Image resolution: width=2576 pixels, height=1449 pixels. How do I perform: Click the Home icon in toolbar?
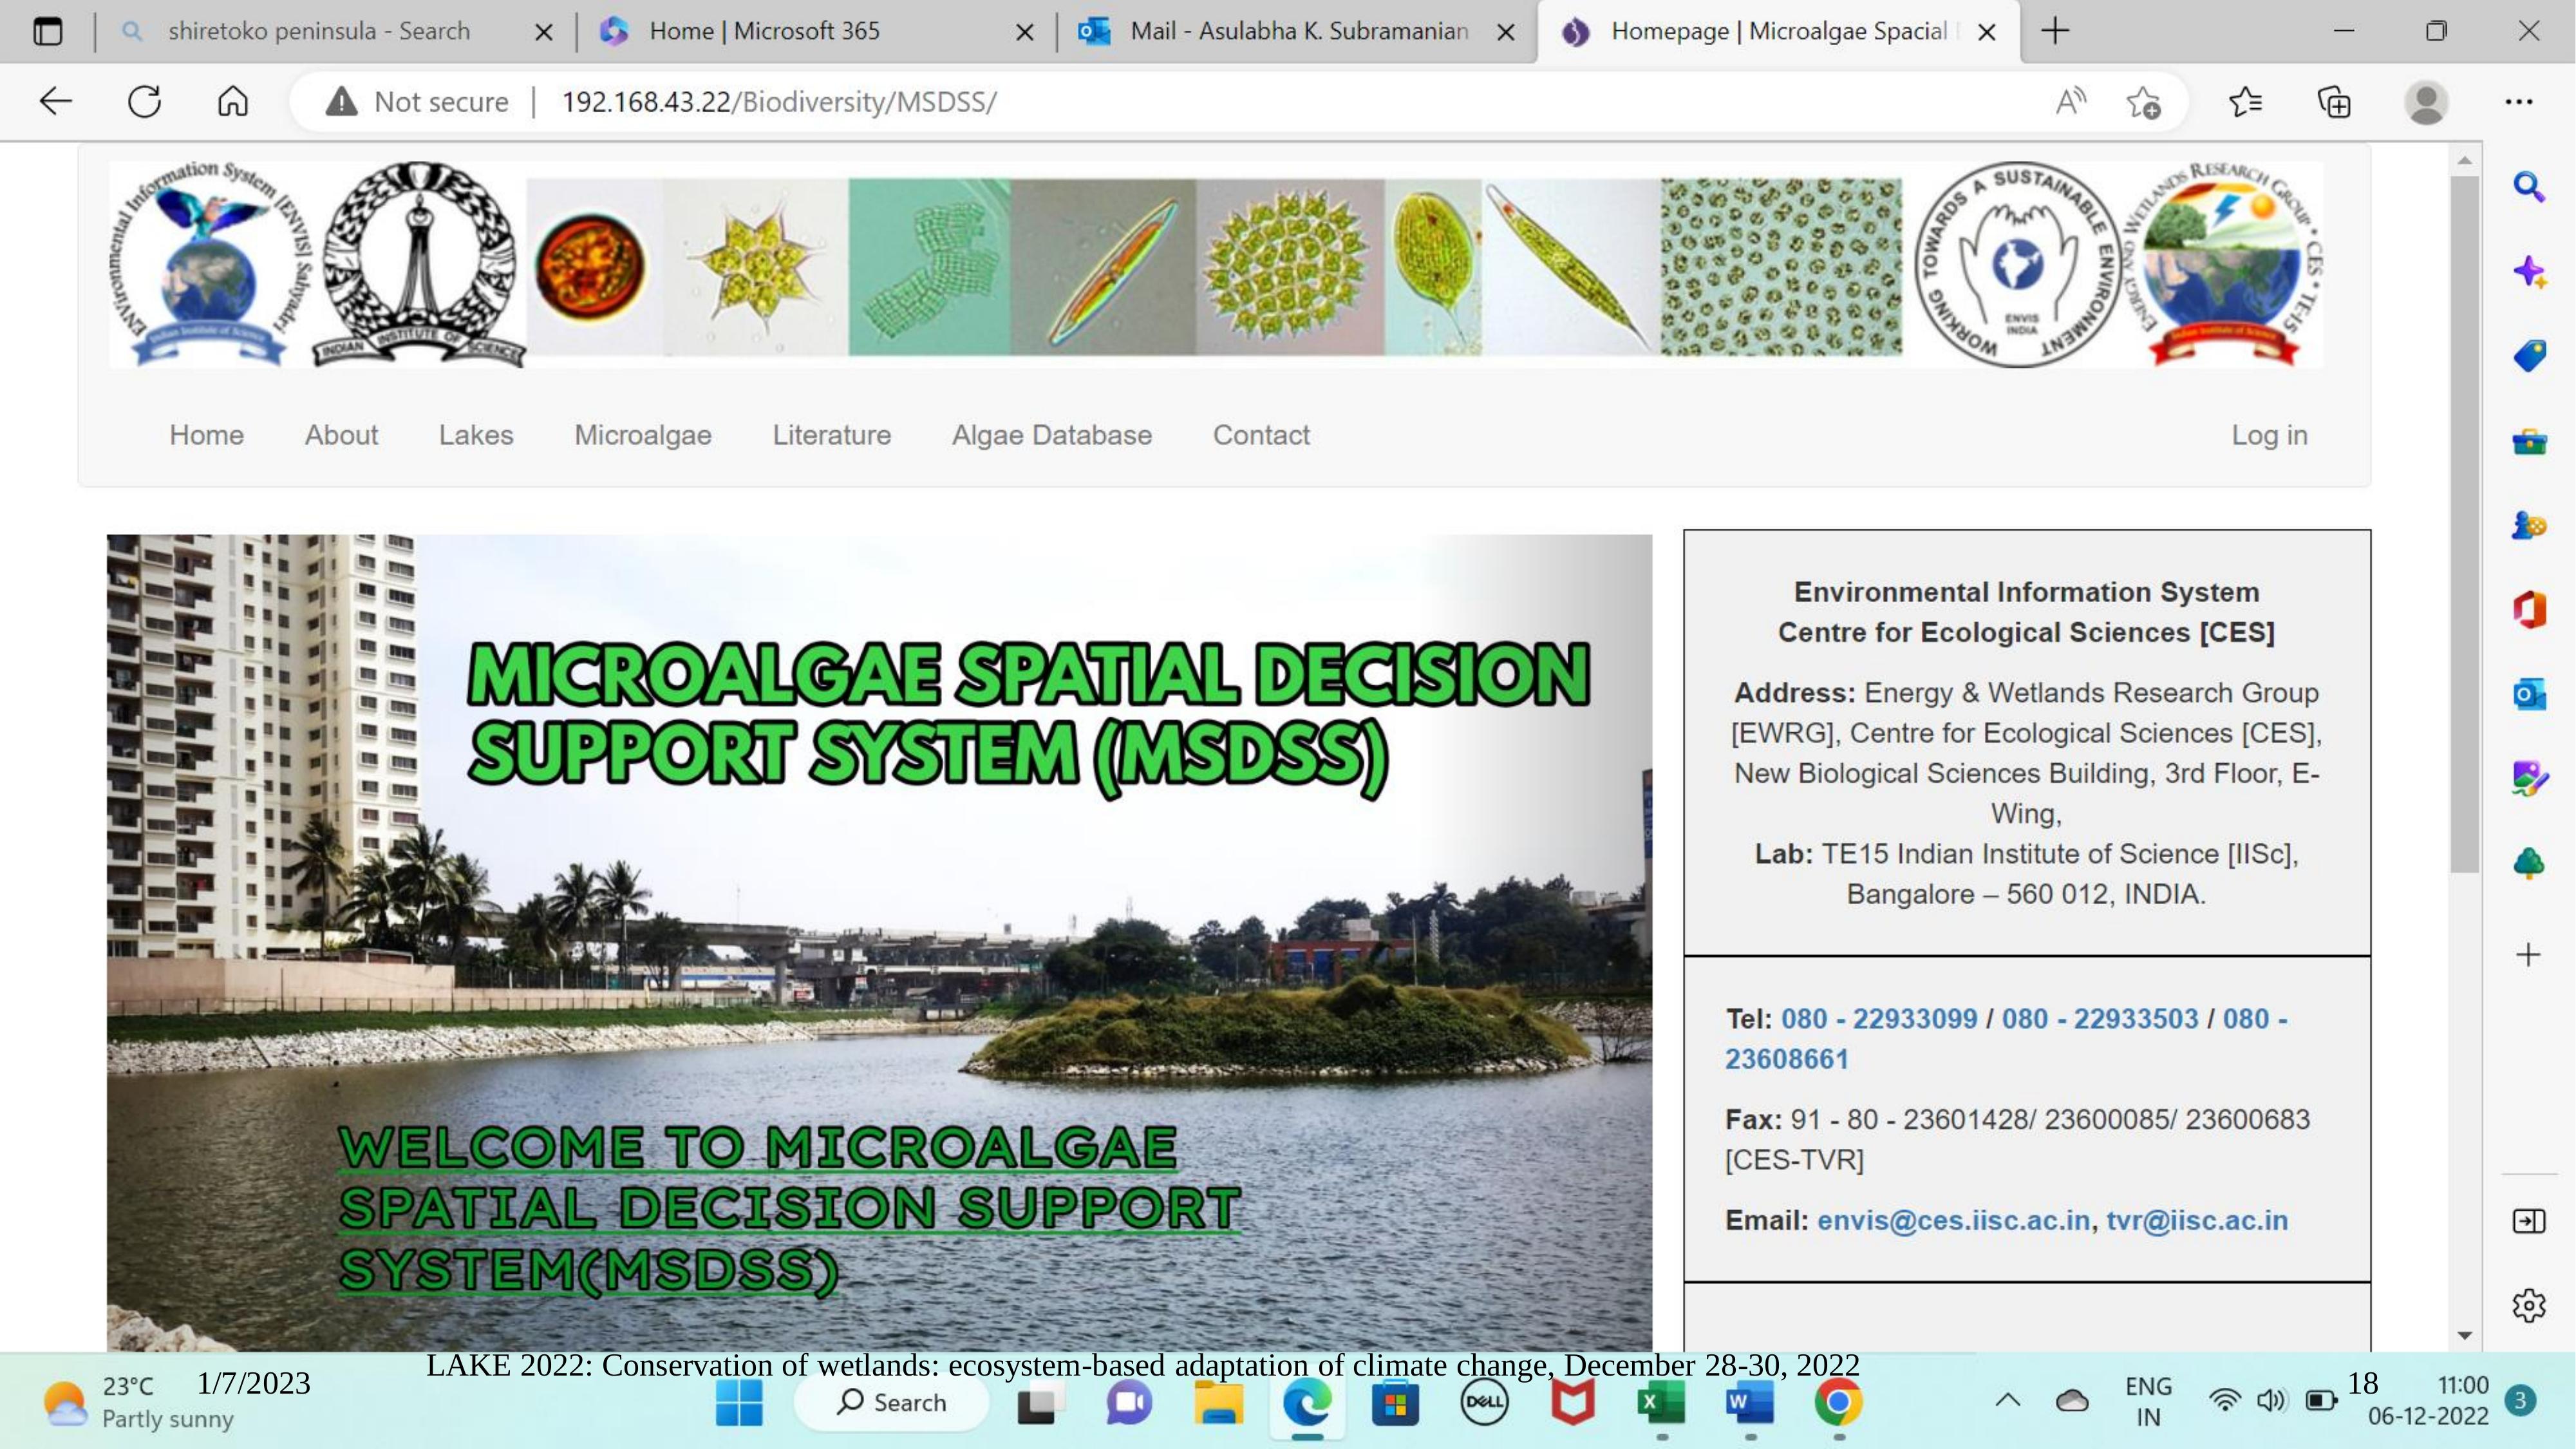tap(232, 102)
